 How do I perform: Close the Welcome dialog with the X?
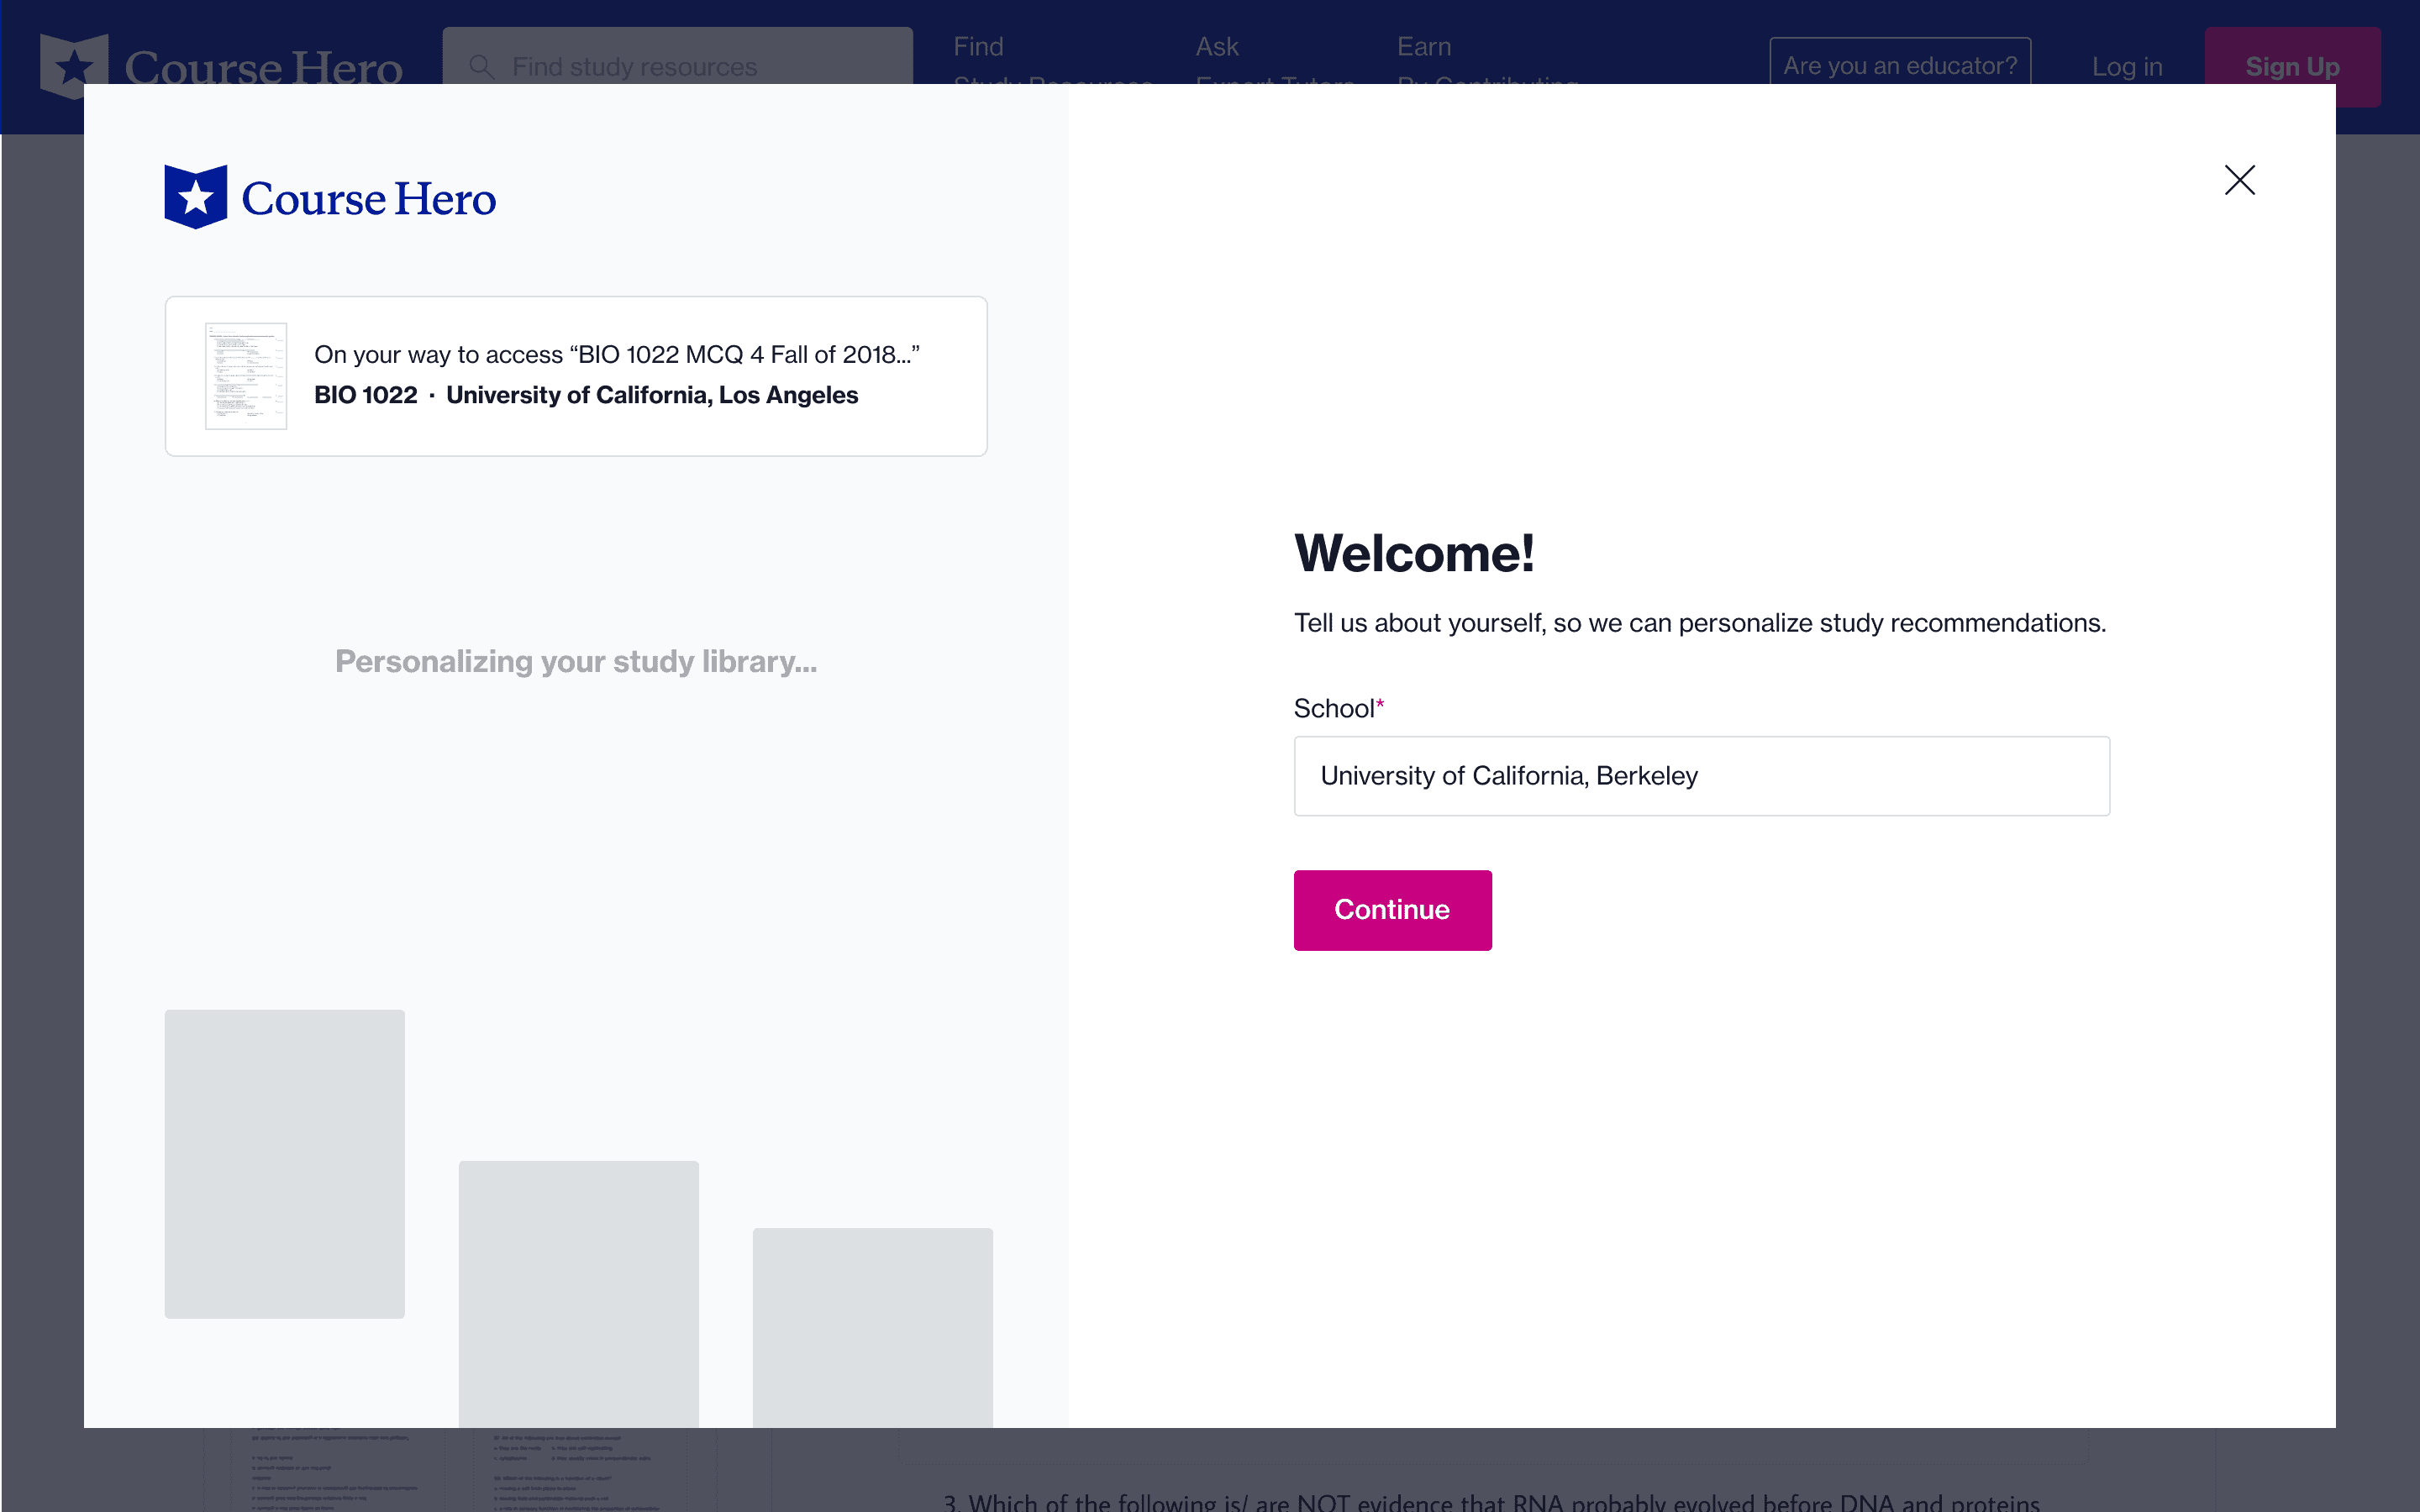click(2239, 180)
